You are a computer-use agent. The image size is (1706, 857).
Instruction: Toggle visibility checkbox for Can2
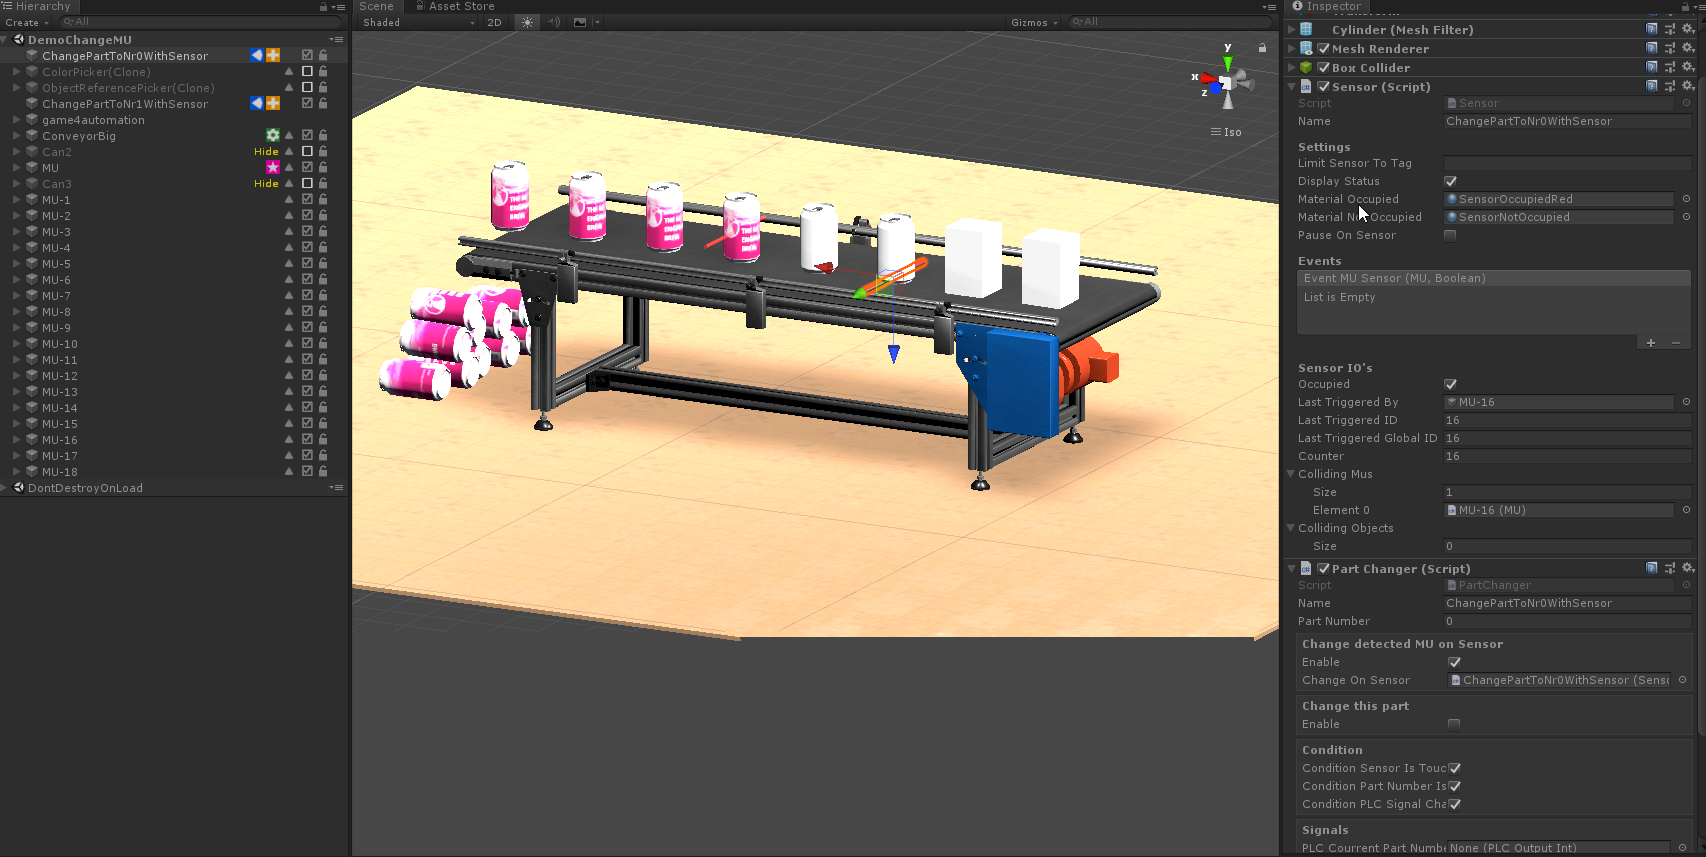(307, 152)
